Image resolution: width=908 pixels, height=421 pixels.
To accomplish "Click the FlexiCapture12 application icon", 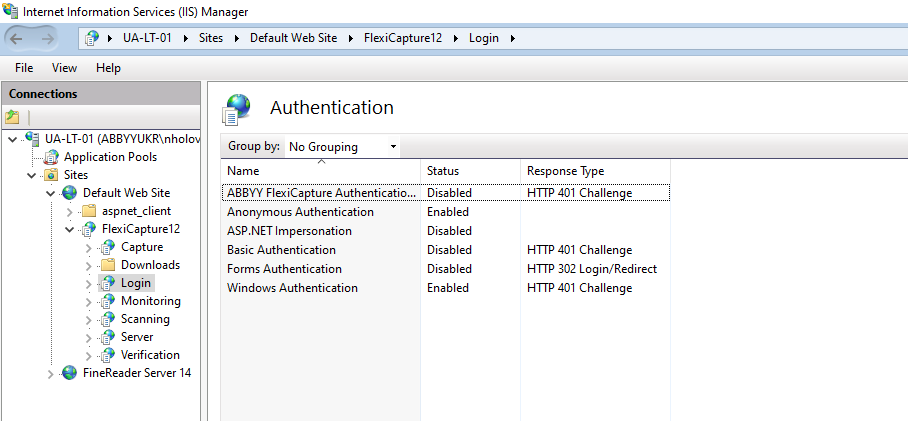I will 89,229.
